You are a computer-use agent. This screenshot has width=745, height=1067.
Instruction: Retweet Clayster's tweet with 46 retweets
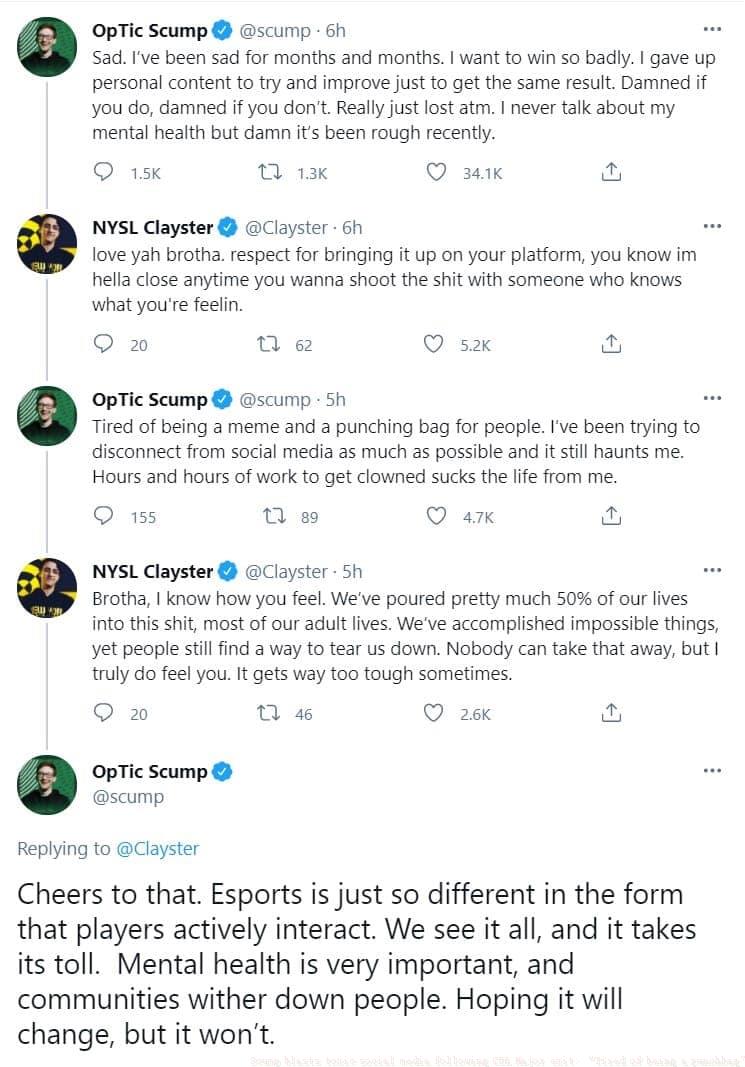point(269,713)
